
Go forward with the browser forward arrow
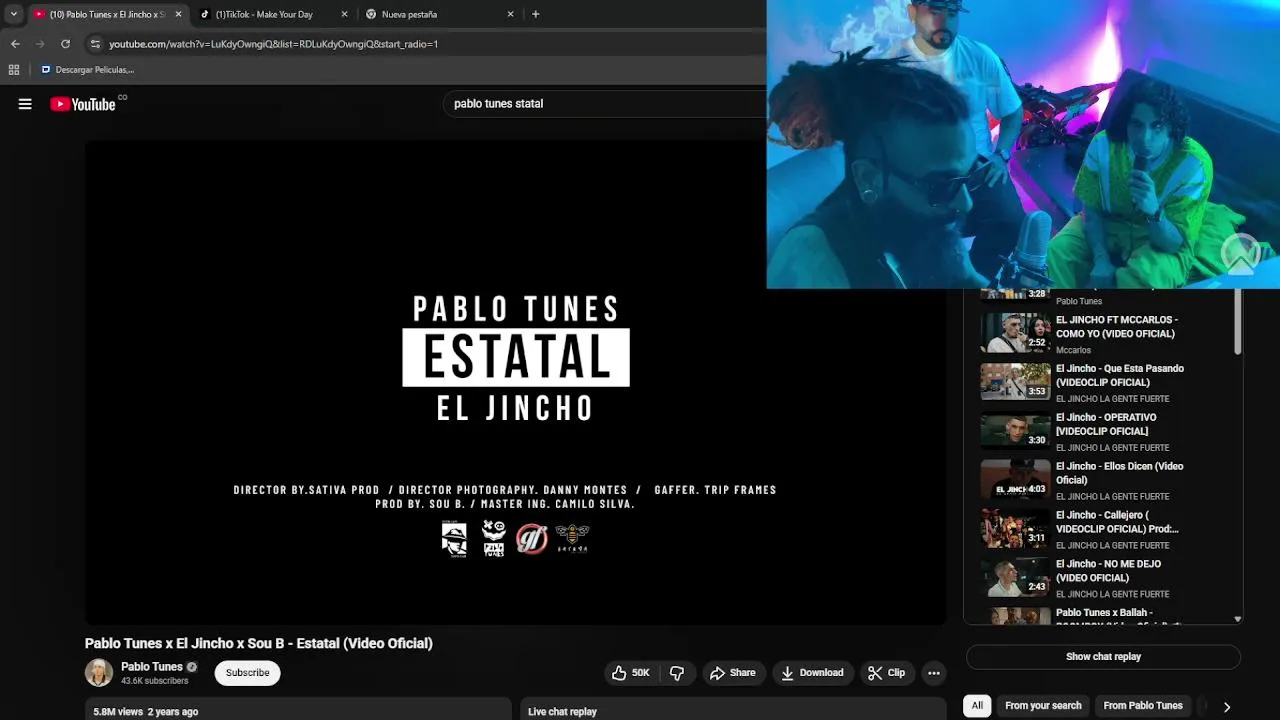click(x=40, y=44)
